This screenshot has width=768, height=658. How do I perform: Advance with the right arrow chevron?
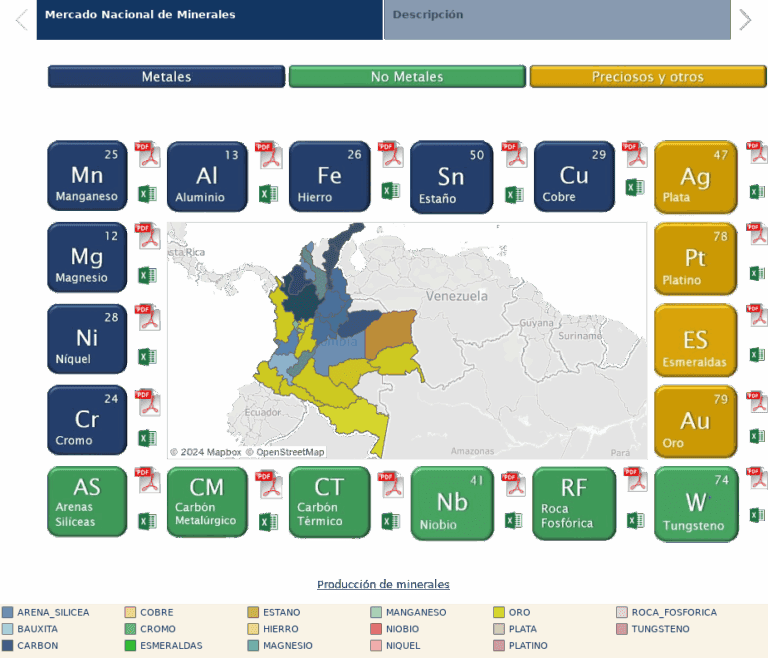[x=744, y=19]
